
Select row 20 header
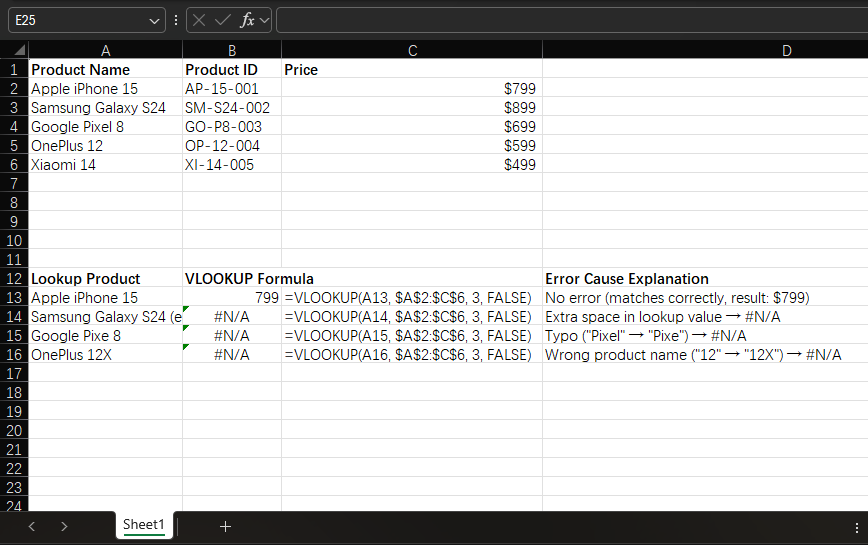(14, 430)
